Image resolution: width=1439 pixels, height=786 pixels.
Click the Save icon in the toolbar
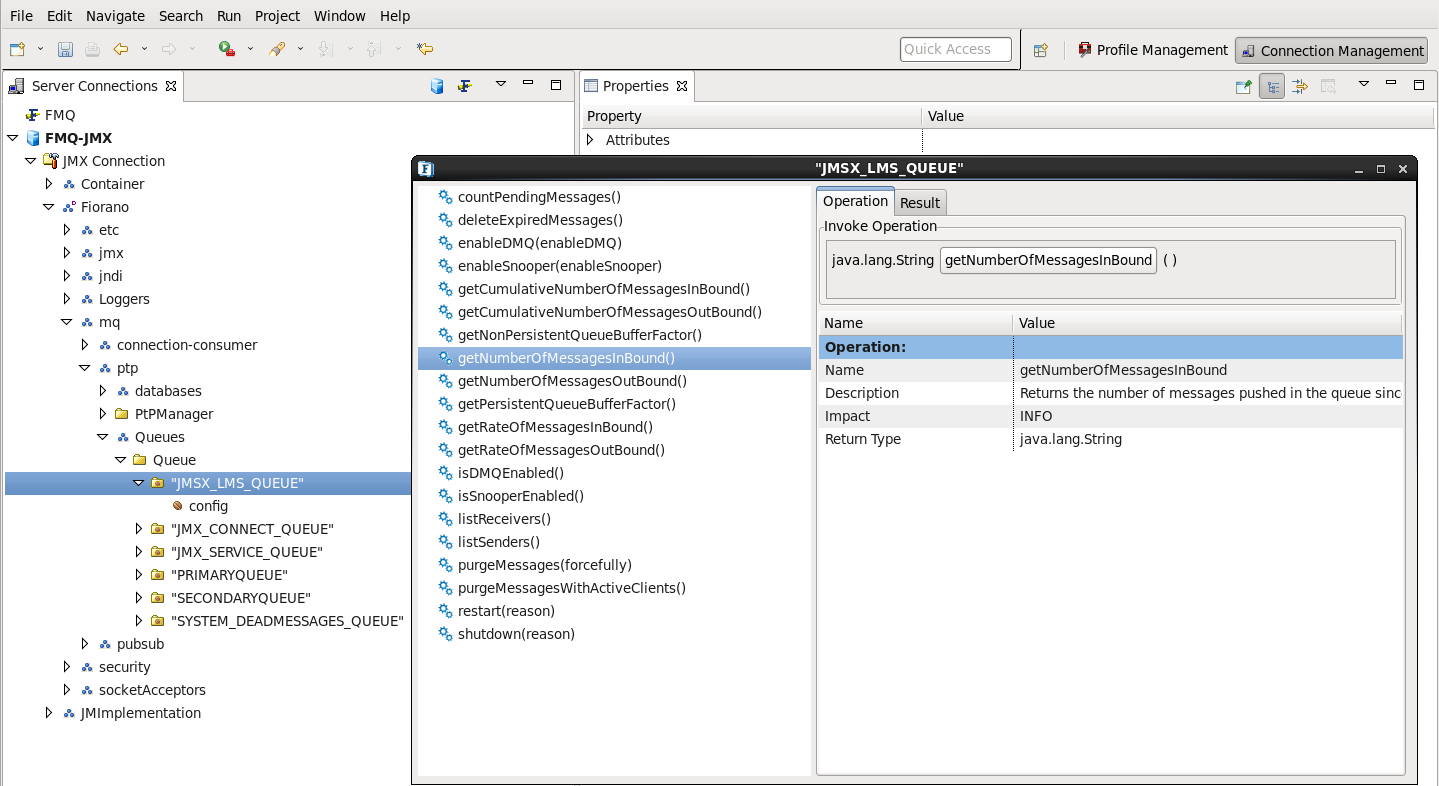coord(65,49)
